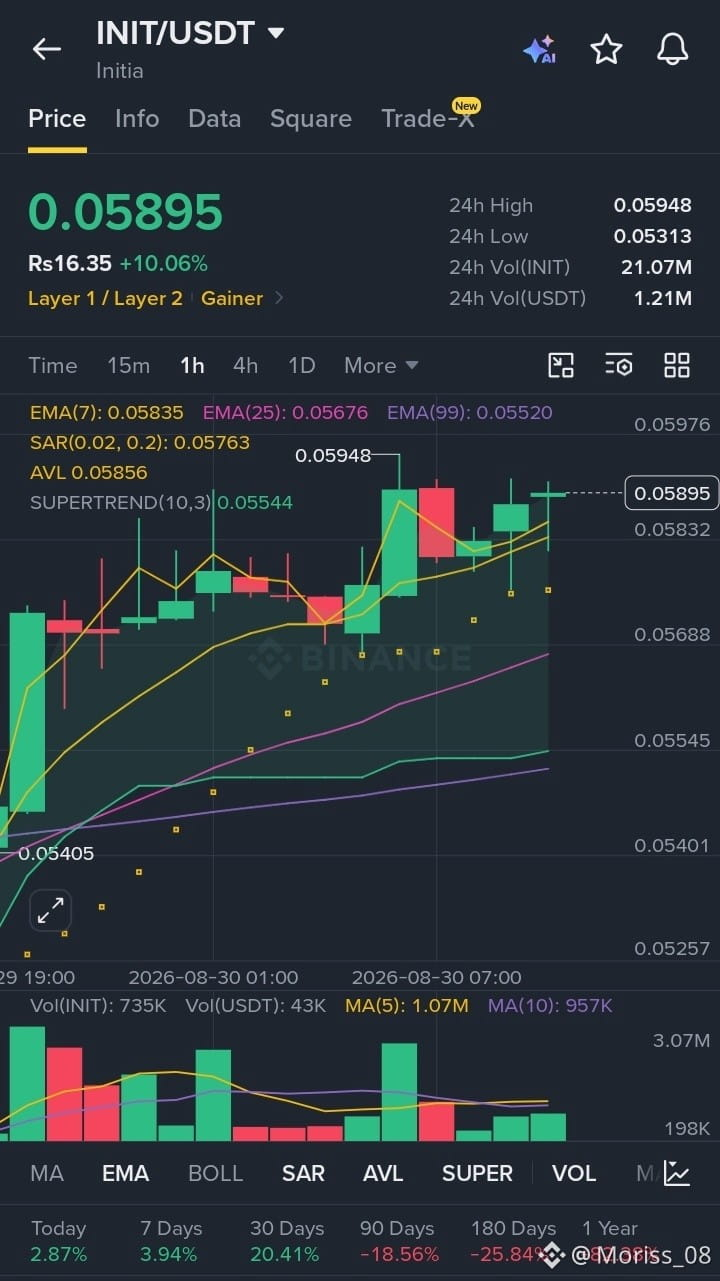Viewport: 720px width, 1281px height.
Task: Click the 7 Days 3.94% performance
Action: click(x=170, y=1241)
